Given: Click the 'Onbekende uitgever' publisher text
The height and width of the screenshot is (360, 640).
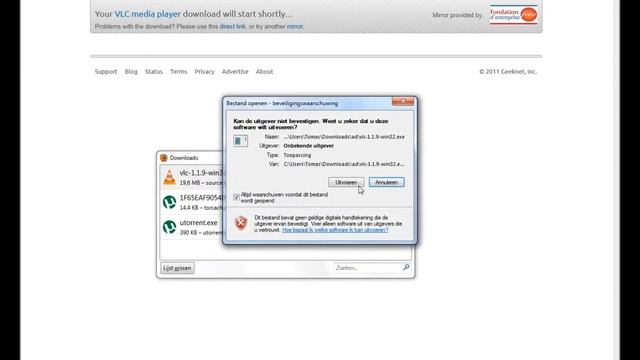Looking at the screenshot, I should click(x=309, y=146).
